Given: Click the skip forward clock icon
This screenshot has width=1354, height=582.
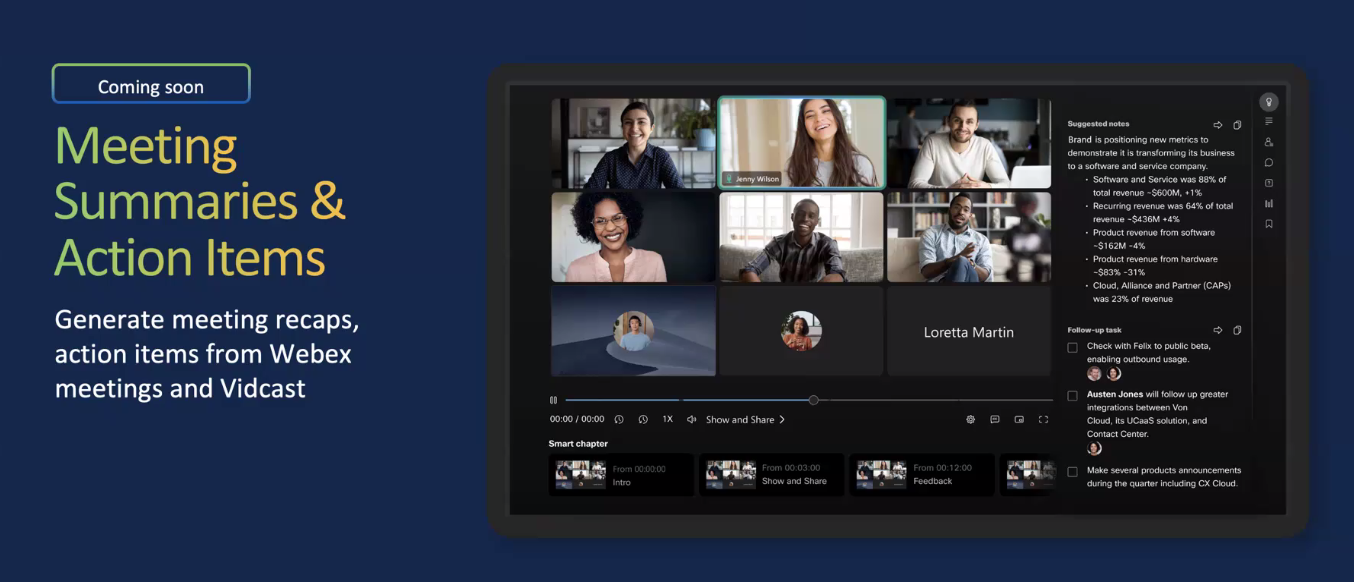Looking at the screenshot, I should coord(643,420).
